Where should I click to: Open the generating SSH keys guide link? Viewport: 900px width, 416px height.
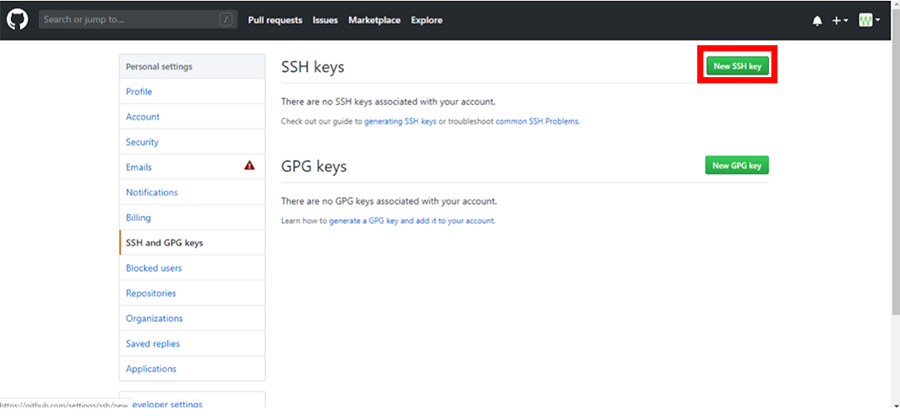[401, 122]
